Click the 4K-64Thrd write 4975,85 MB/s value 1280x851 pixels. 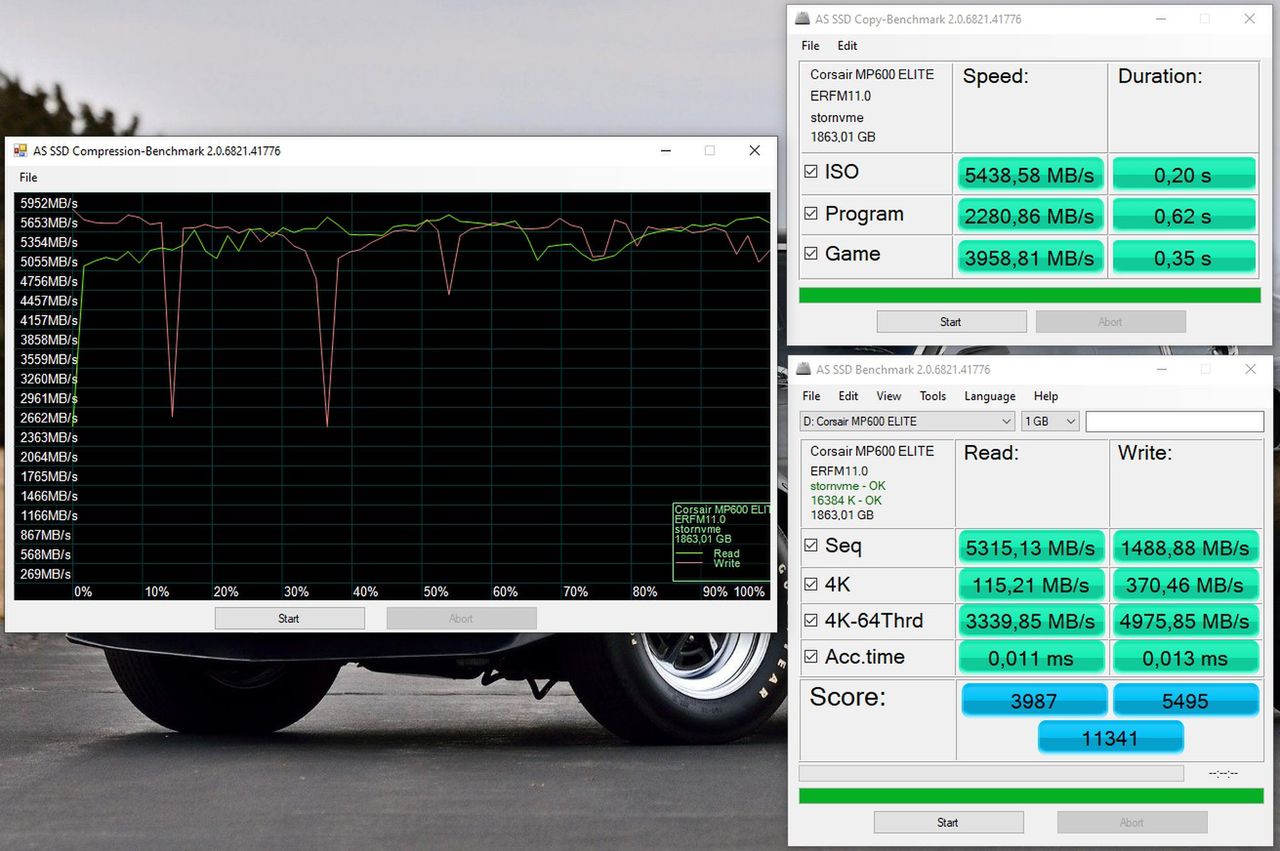pyautogui.click(x=1185, y=621)
